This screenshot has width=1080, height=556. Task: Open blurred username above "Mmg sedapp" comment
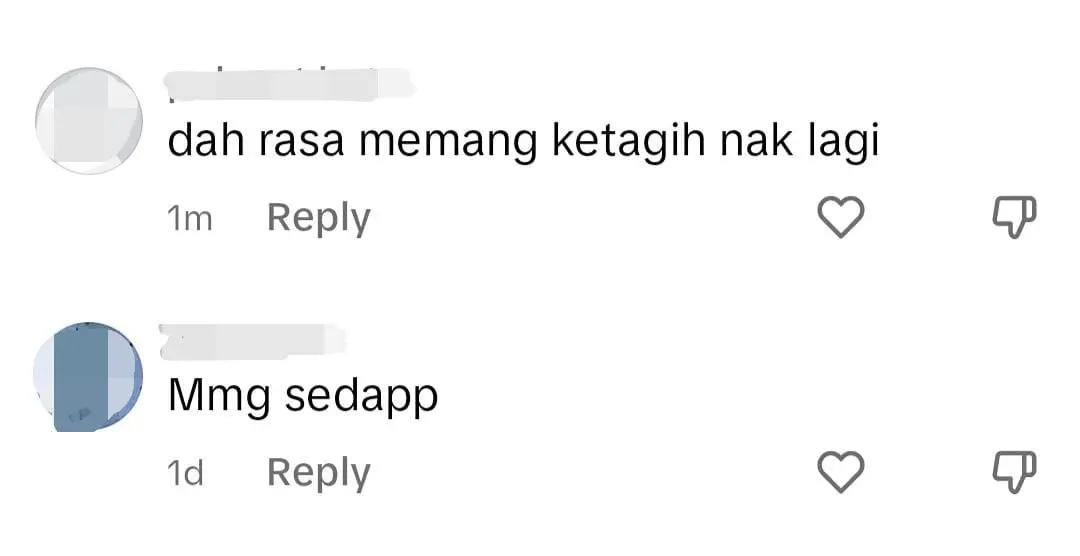tap(253, 342)
